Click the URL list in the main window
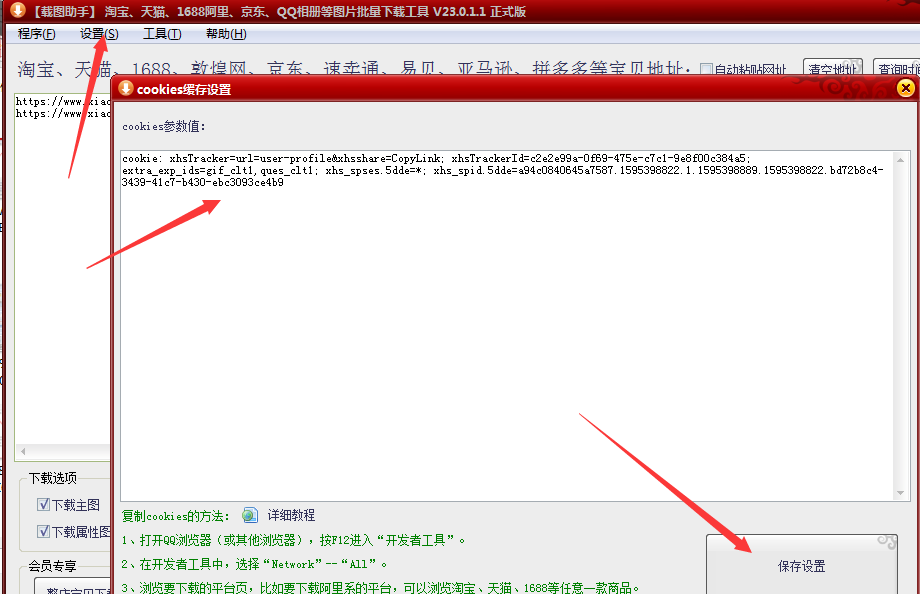 [63, 276]
